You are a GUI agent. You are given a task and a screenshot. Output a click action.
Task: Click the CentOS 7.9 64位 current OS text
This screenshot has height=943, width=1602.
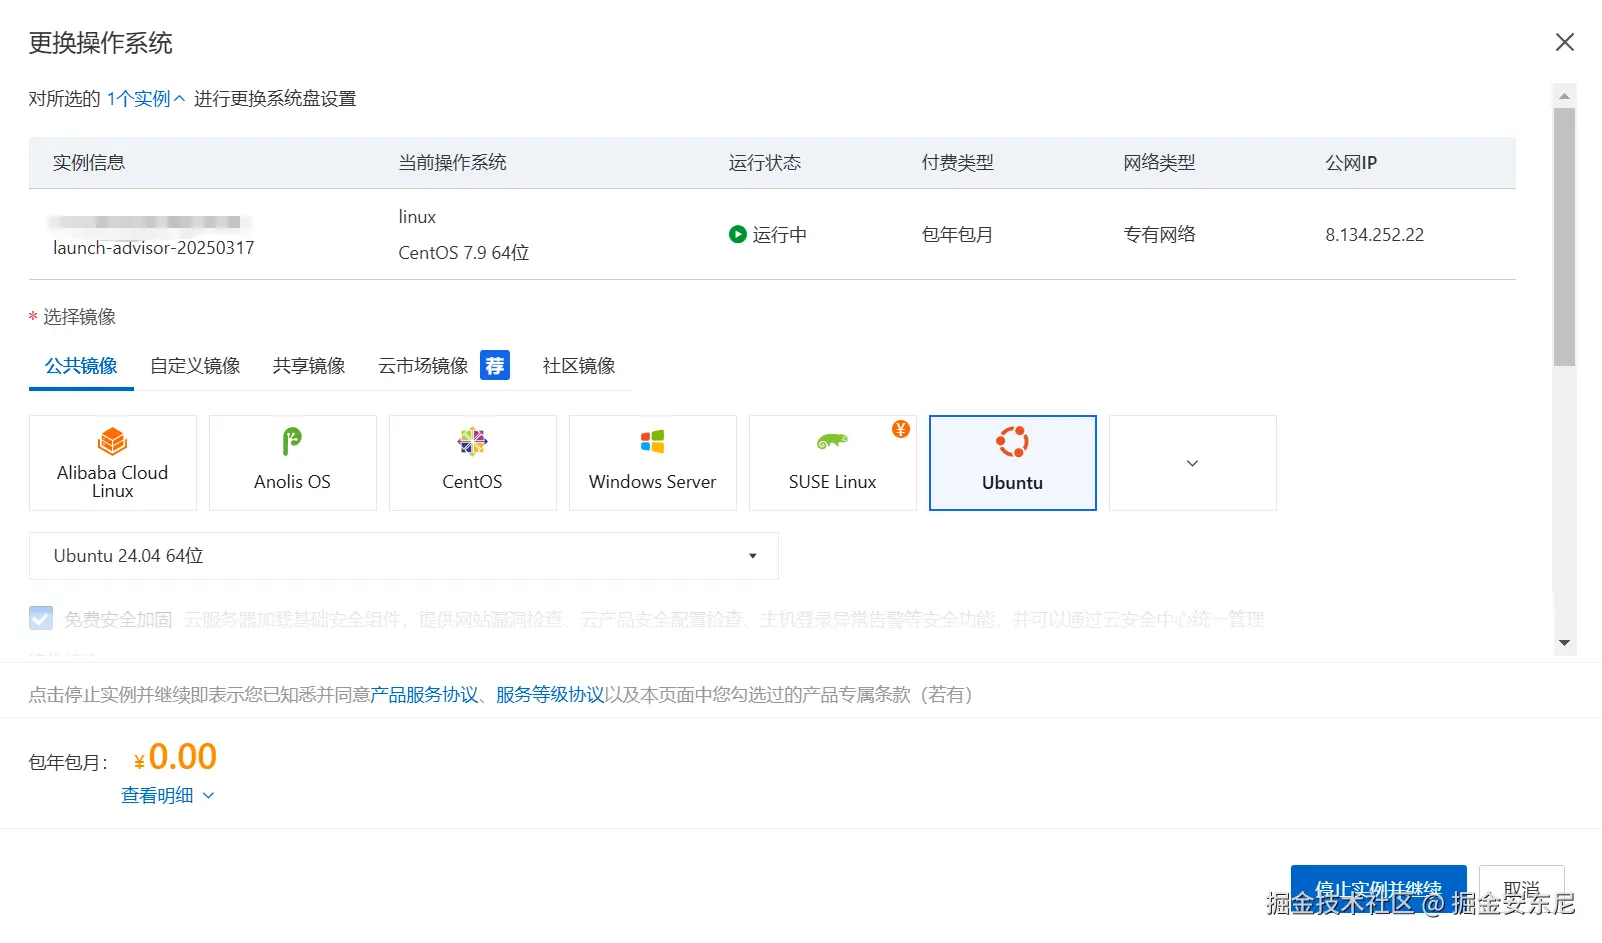pos(464,253)
